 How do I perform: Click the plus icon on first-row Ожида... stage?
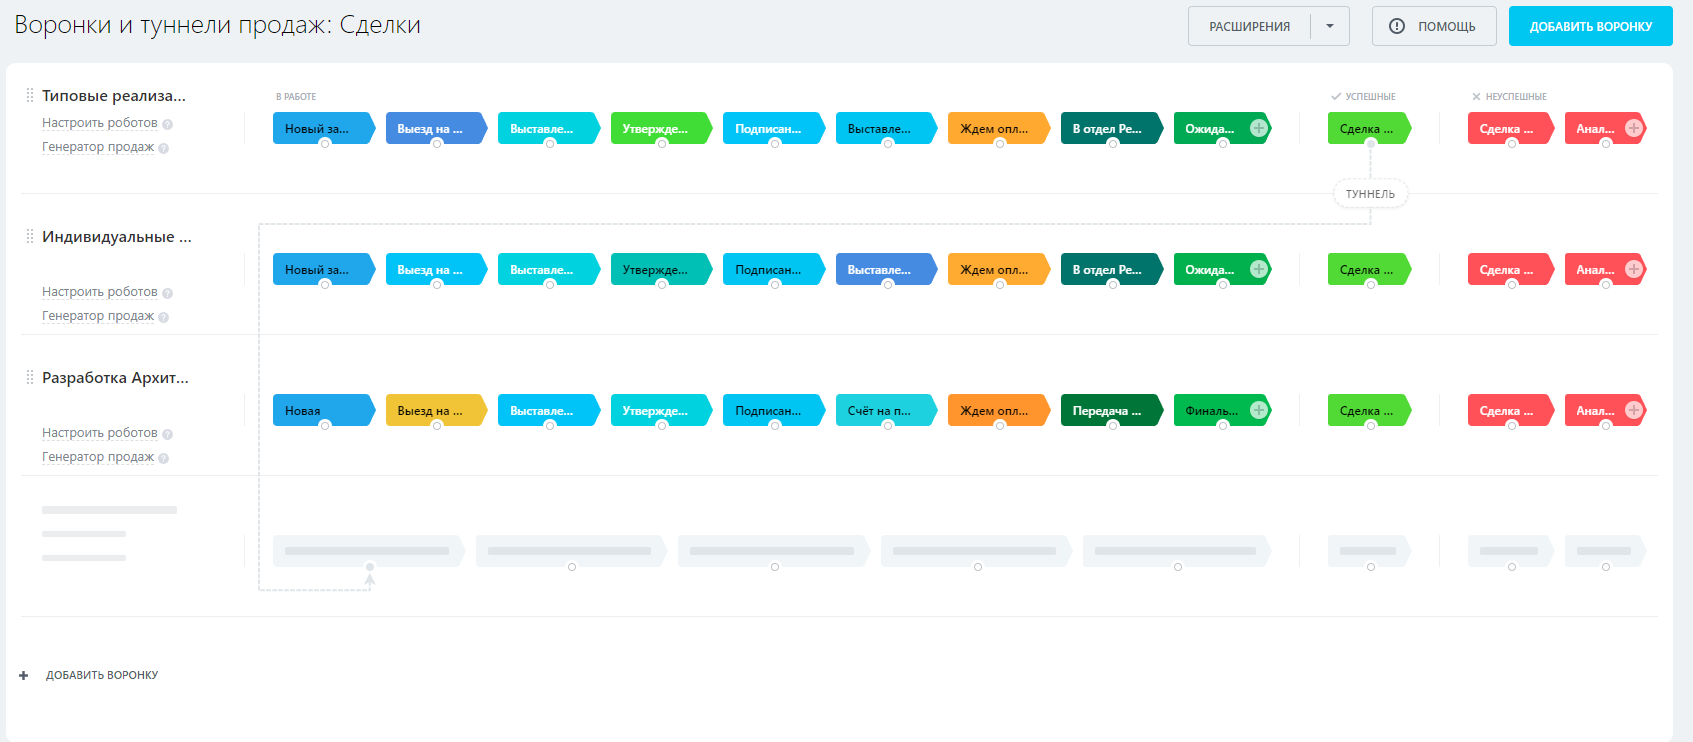pos(1259,128)
